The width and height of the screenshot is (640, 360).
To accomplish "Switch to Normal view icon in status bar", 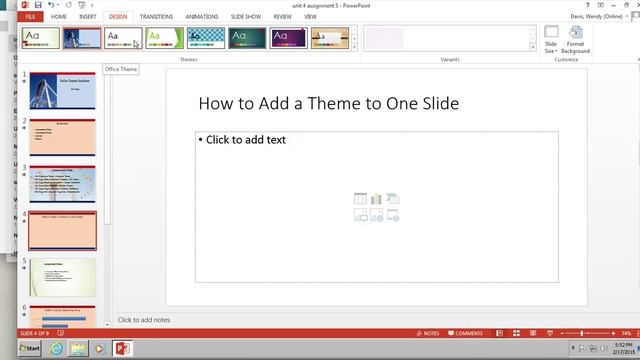I will point(500,333).
